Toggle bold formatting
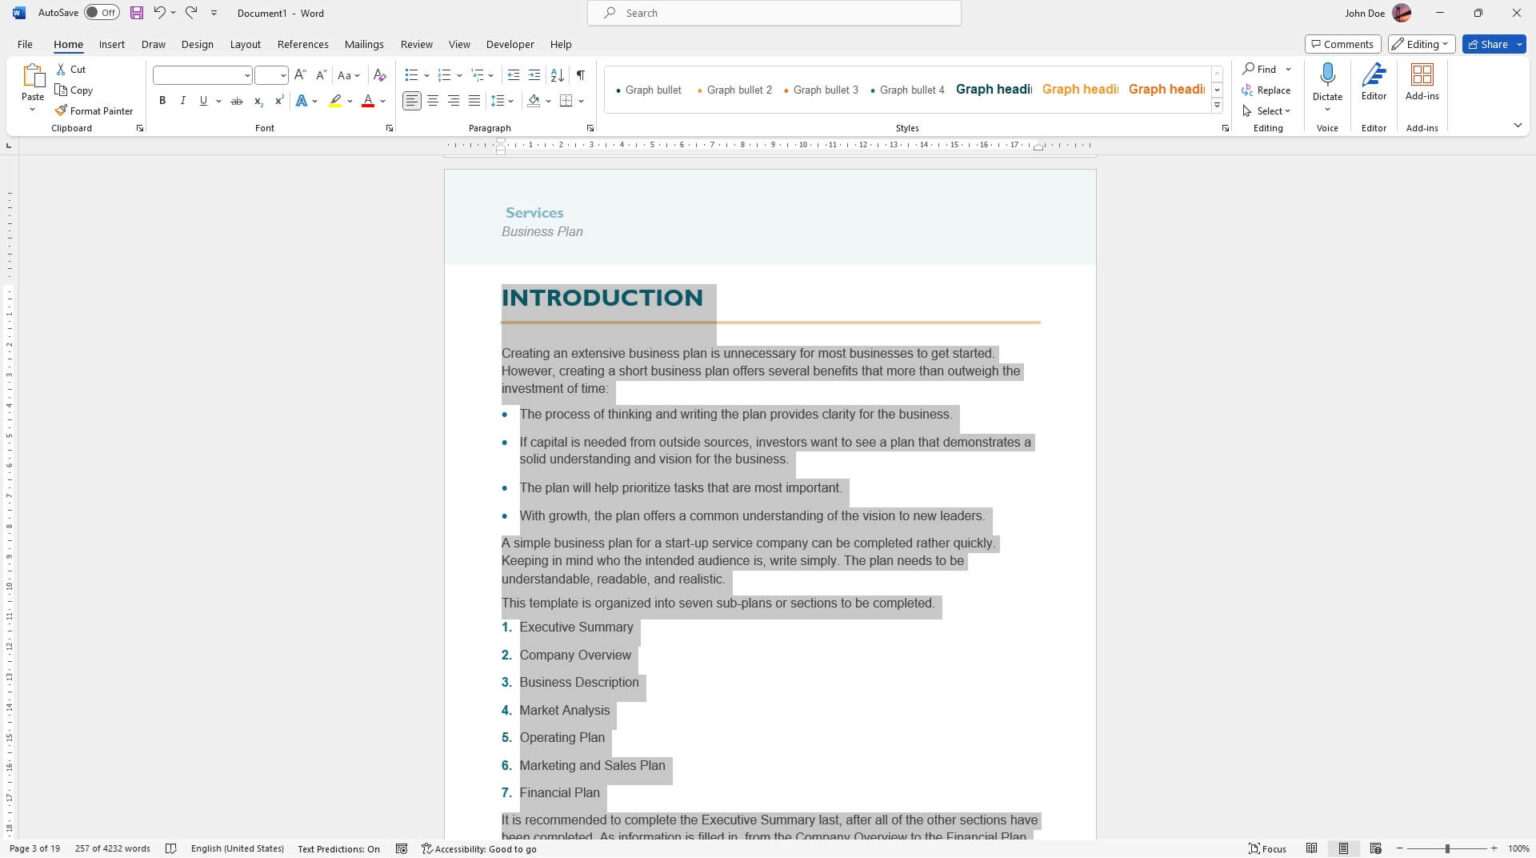Image resolution: width=1536 pixels, height=858 pixels. 162,100
